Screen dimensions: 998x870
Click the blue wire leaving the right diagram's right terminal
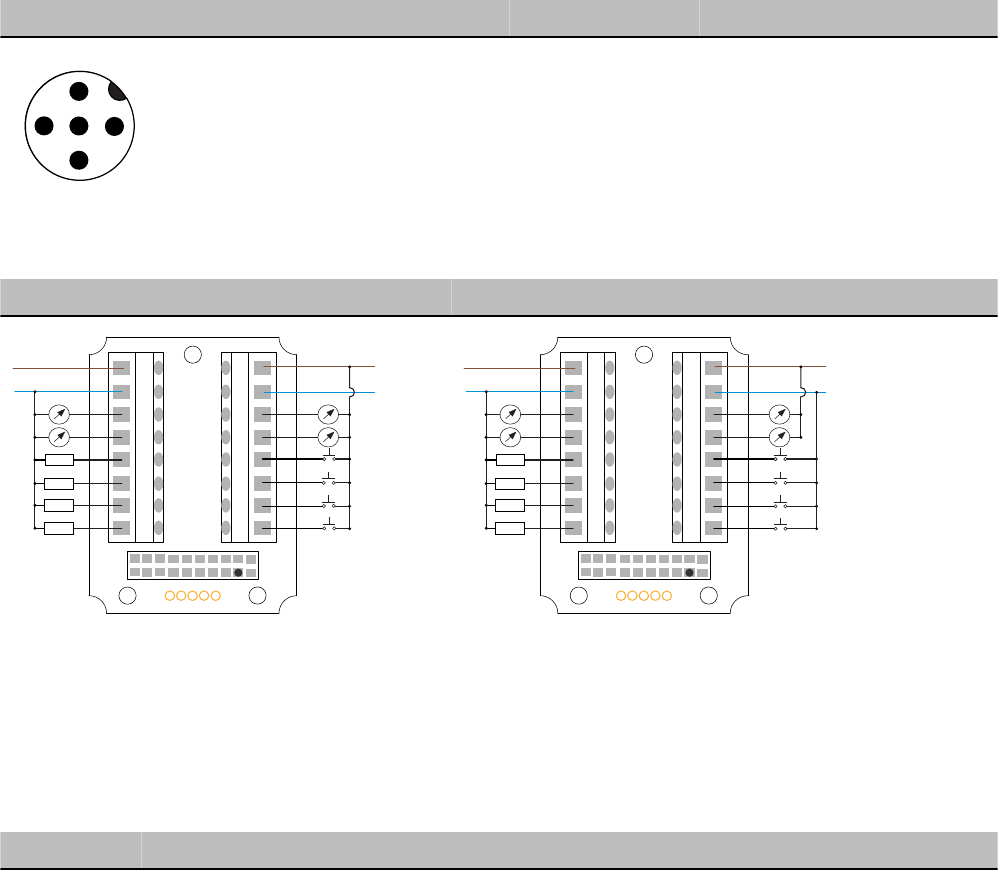[770, 392]
